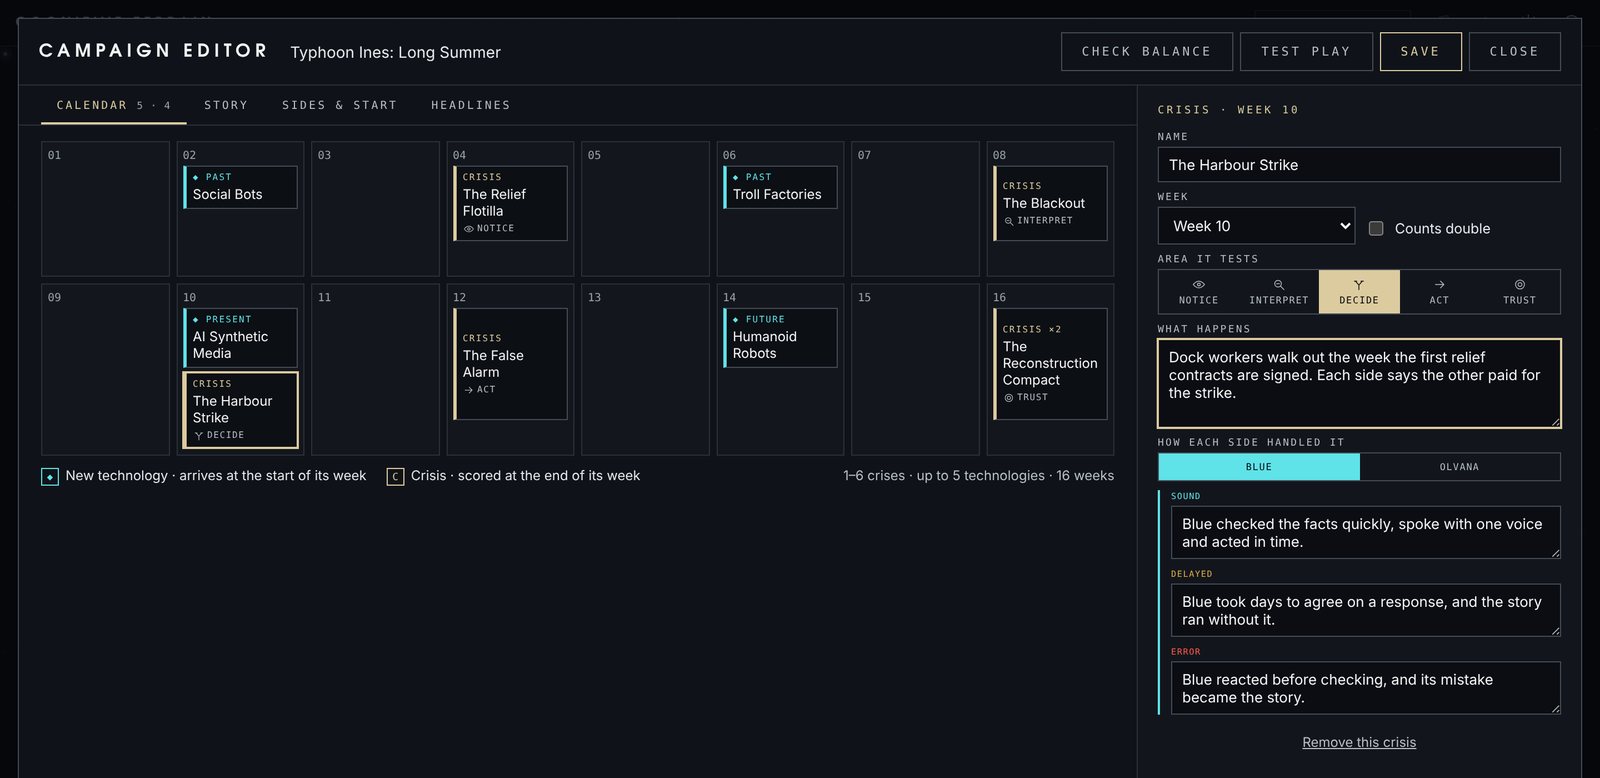Select the Interpret magnifier icon
Screen dimensions: 1600x778
click(1278, 285)
